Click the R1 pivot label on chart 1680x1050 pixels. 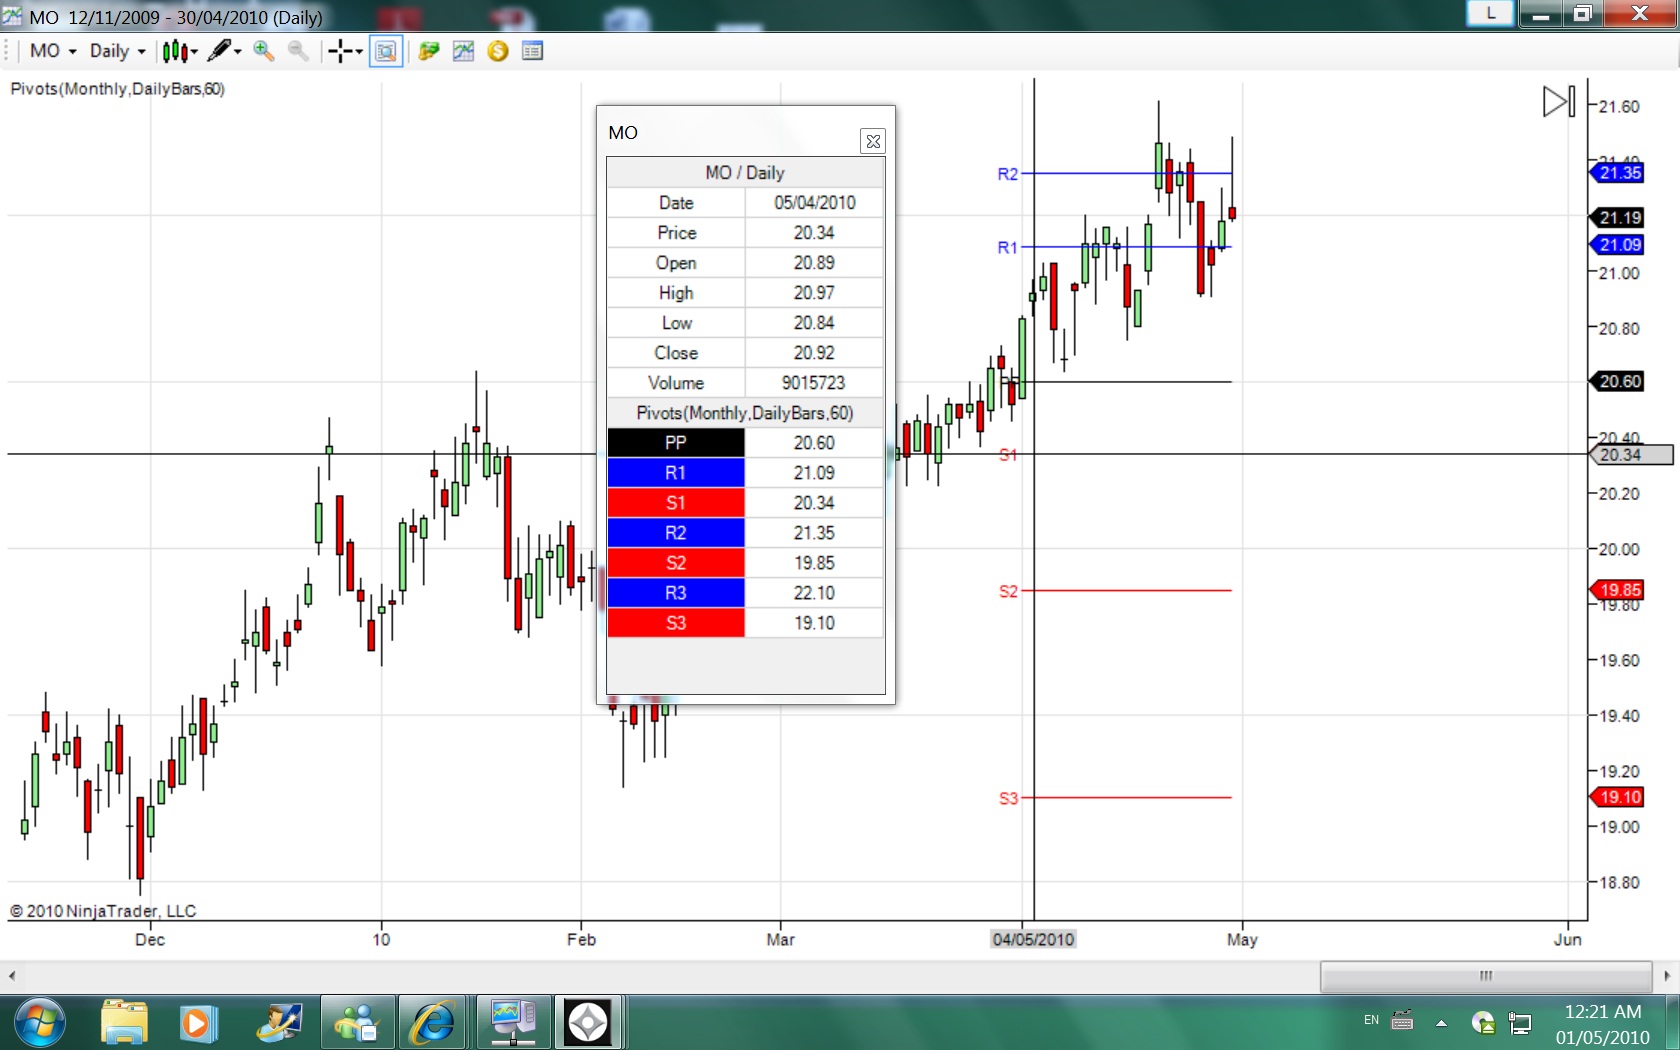click(1007, 247)
